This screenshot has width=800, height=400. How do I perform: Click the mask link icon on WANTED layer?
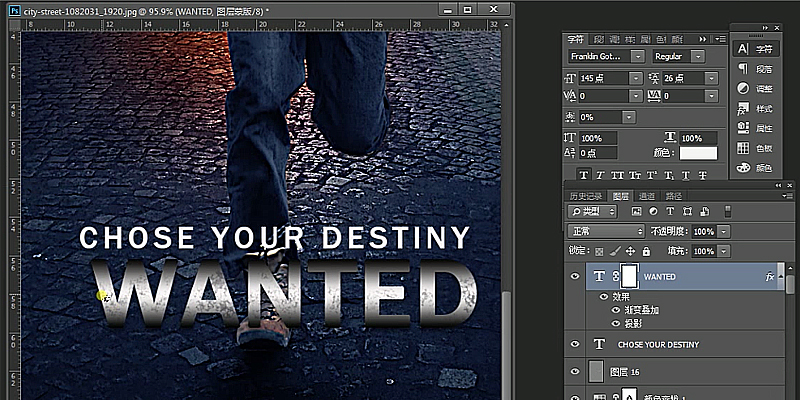tap(615, 276)
